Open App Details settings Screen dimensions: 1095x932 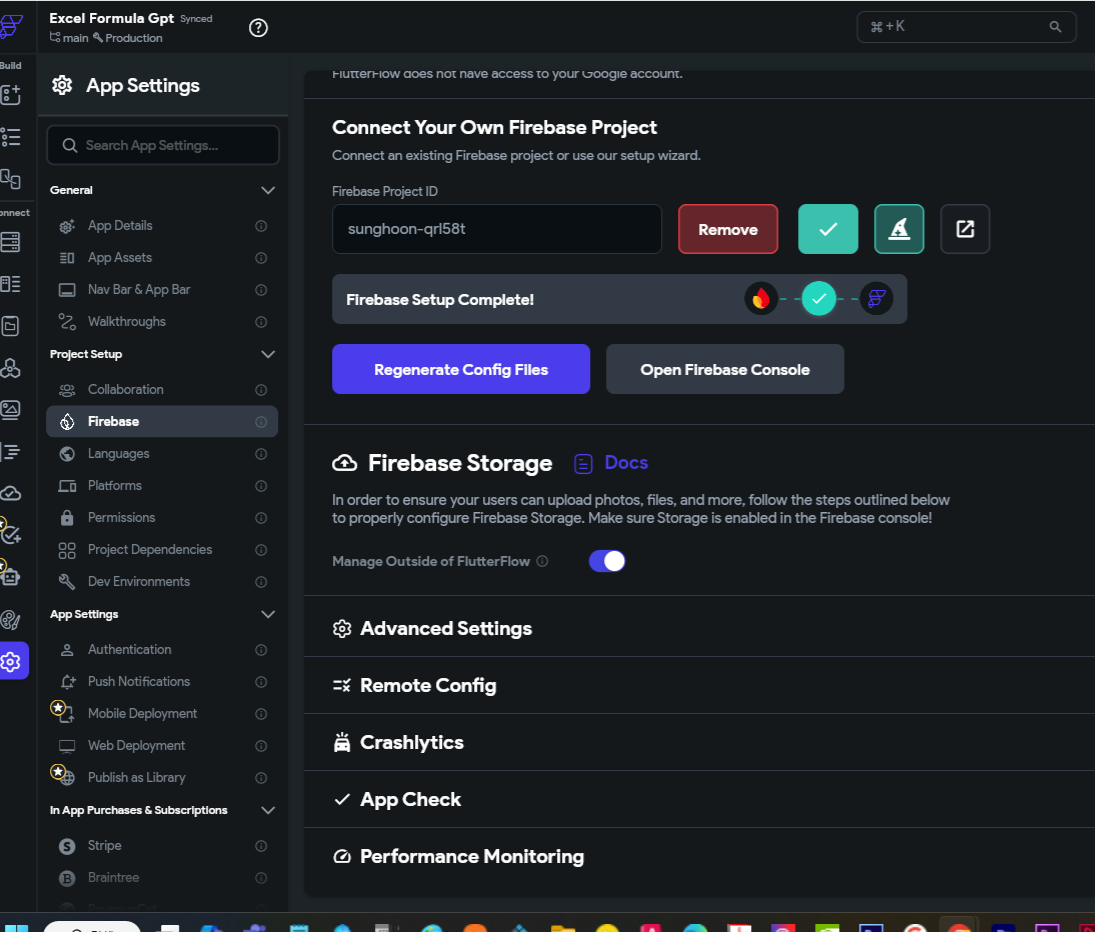[162, 225]
